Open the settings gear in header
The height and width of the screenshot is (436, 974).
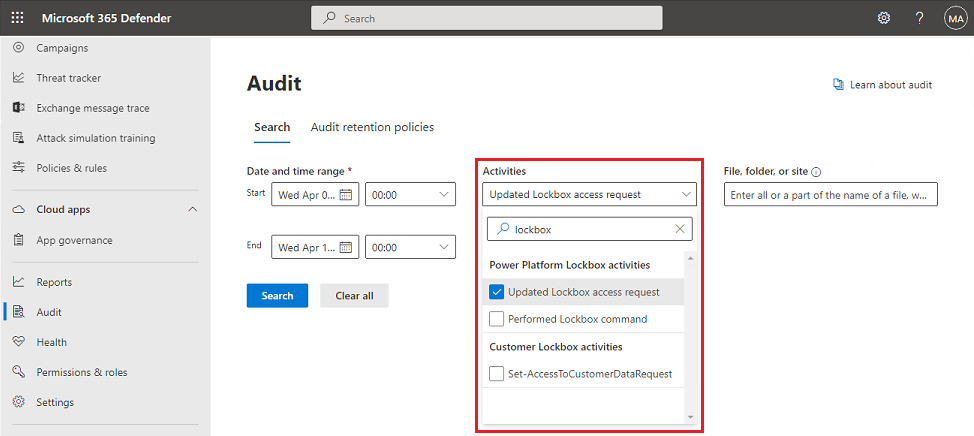pyautogui.click(x=884, y=18)
